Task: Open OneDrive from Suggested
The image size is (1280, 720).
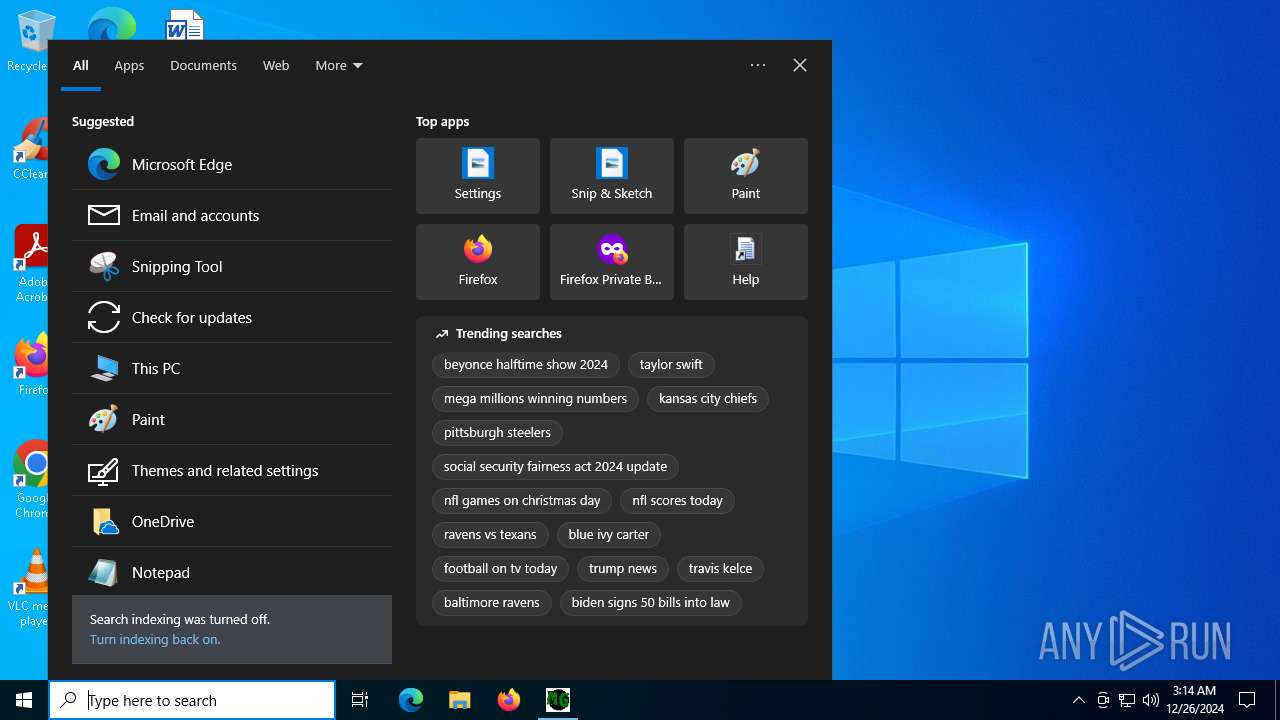Action: click(232, 521)
